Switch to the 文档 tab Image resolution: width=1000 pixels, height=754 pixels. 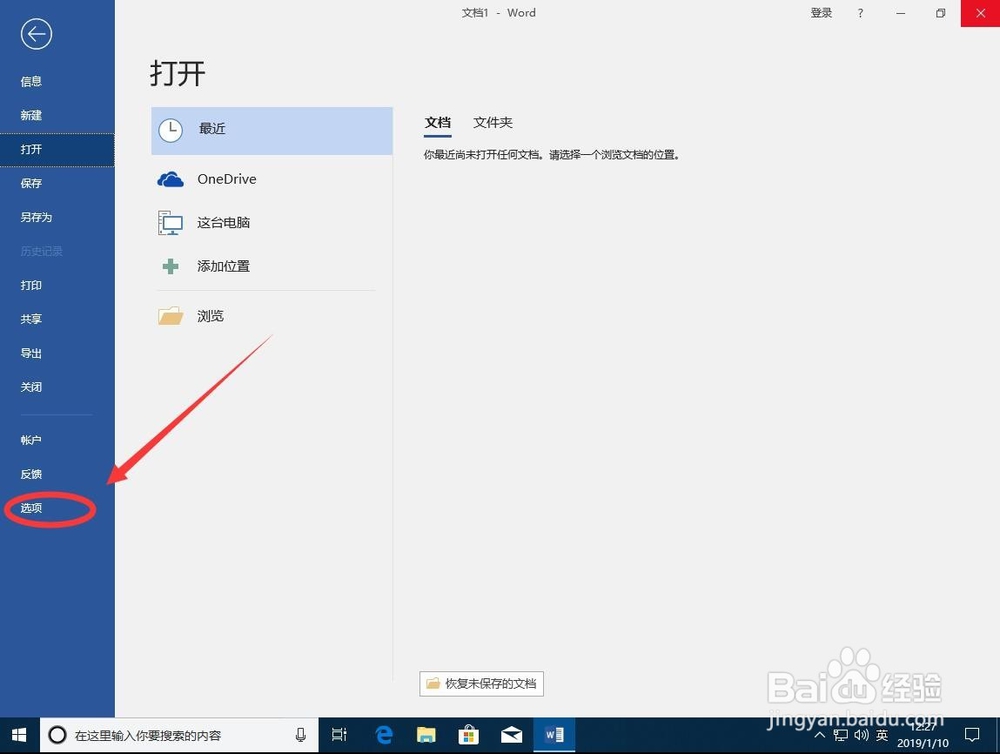coord(438,122)
